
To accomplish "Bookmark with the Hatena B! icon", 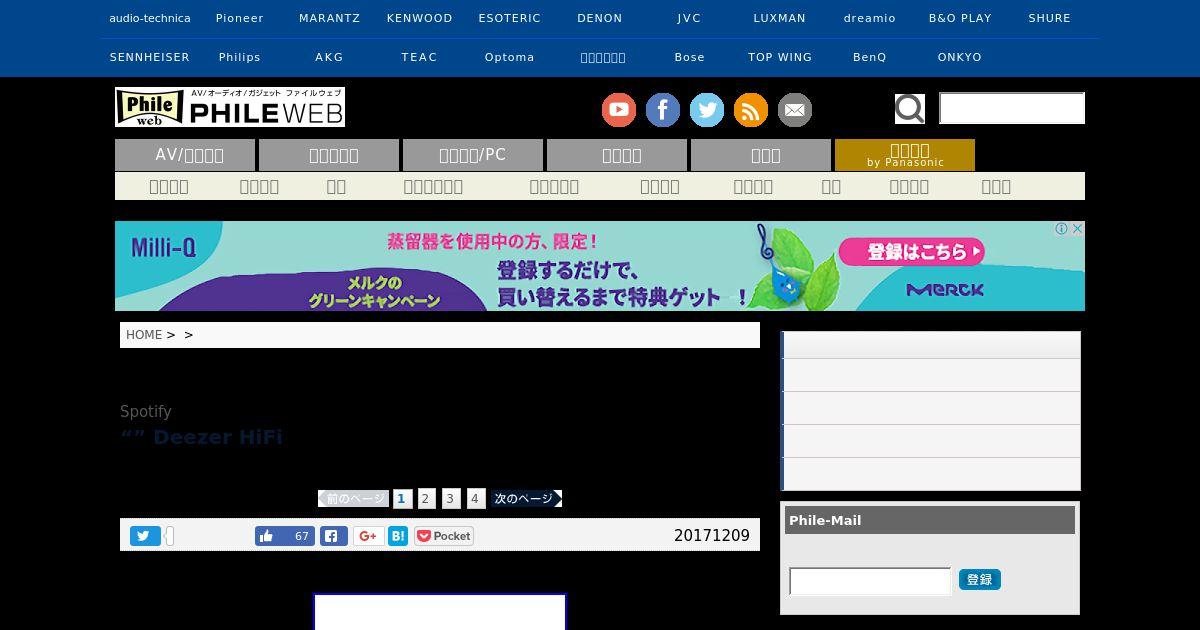I will 398,536.
